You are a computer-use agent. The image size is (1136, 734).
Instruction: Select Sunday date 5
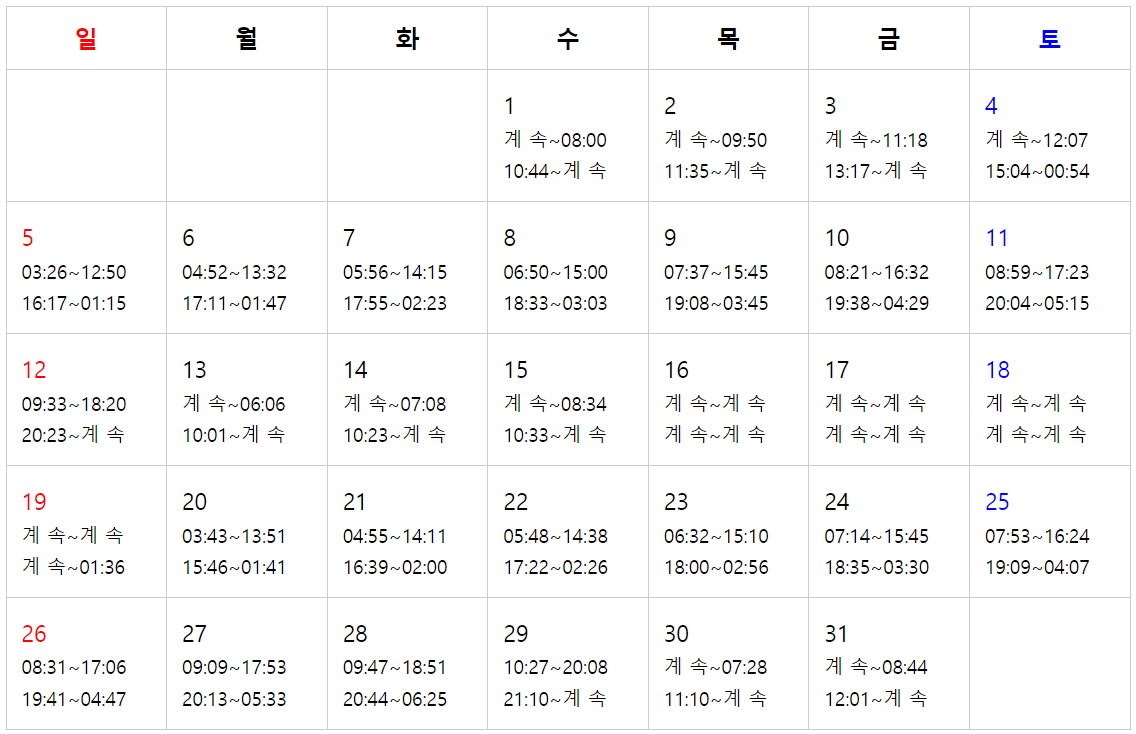point(28,238)
